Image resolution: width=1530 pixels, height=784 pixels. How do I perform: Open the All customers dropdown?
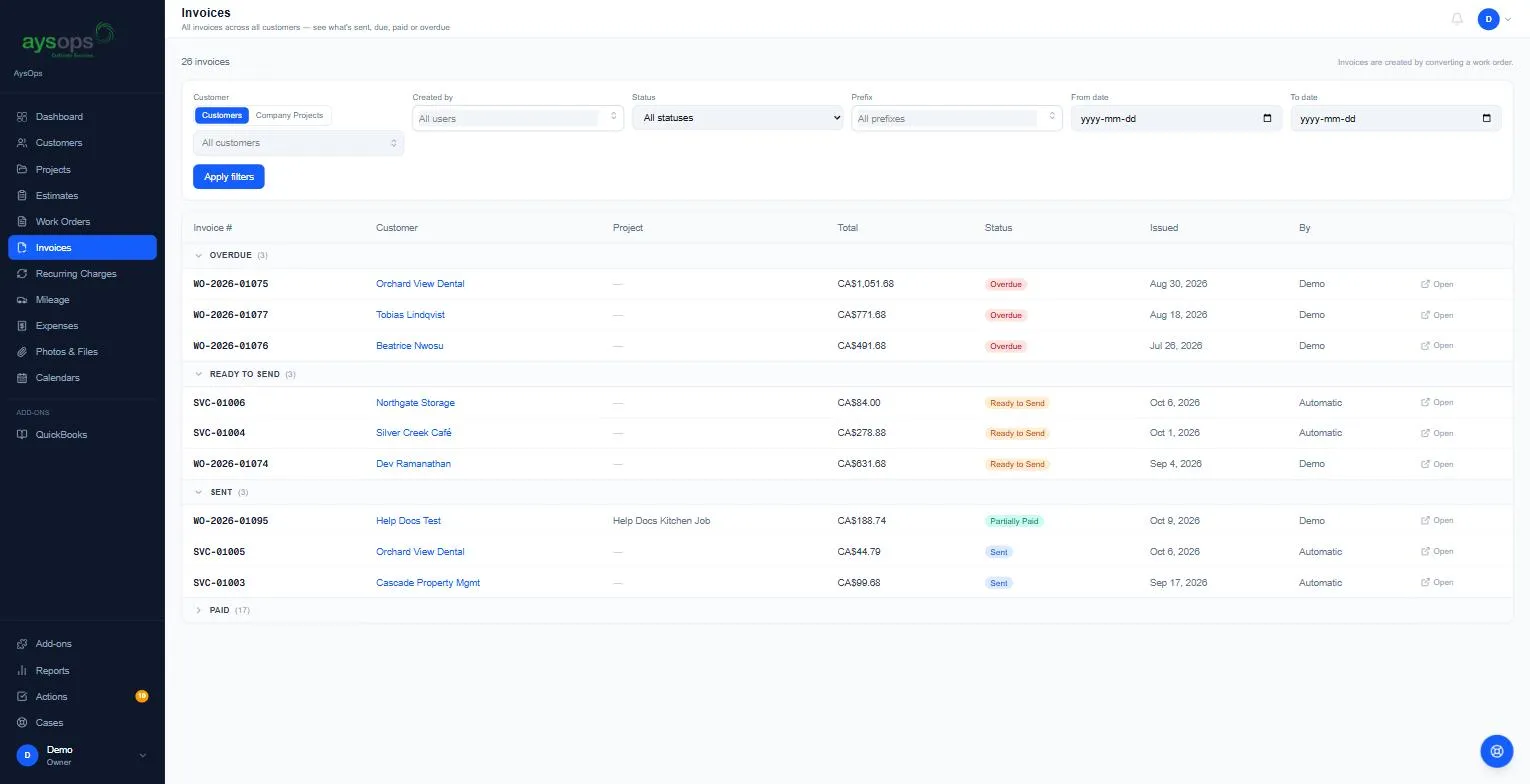click(x=299, y=143)
